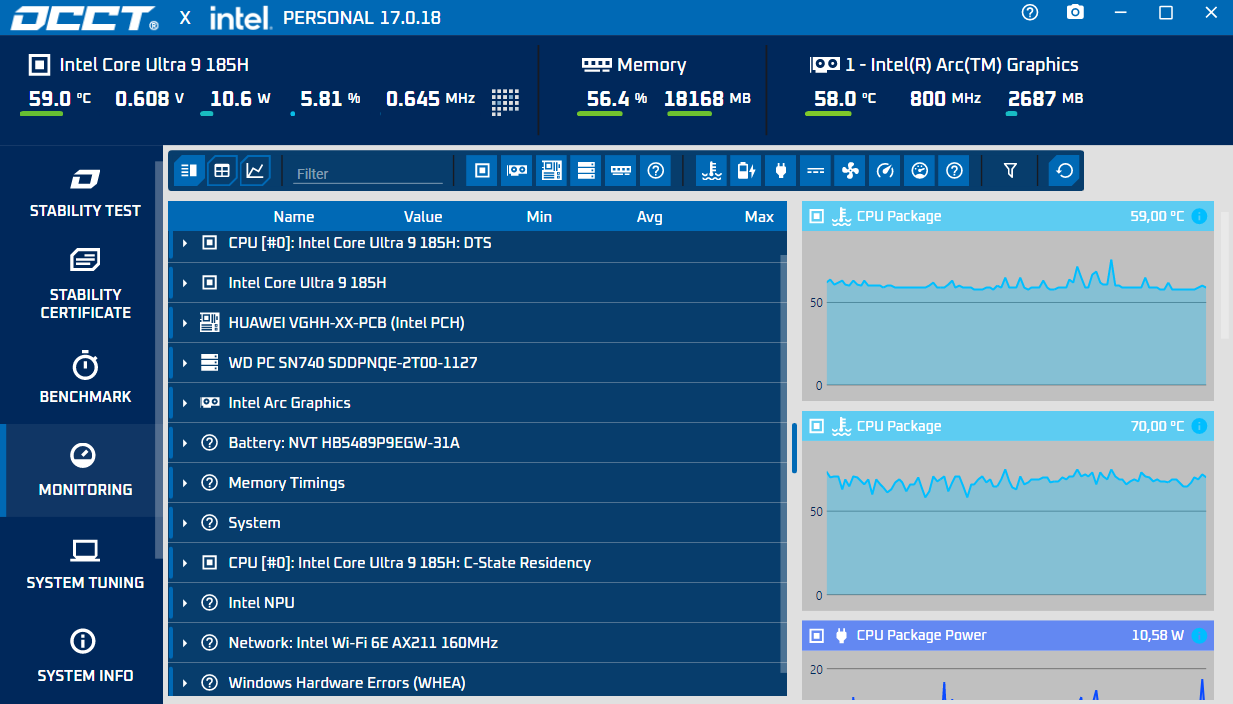Click CPU Package Power graph color dot
This screenshot has height=704, width=1233.
1199,635
